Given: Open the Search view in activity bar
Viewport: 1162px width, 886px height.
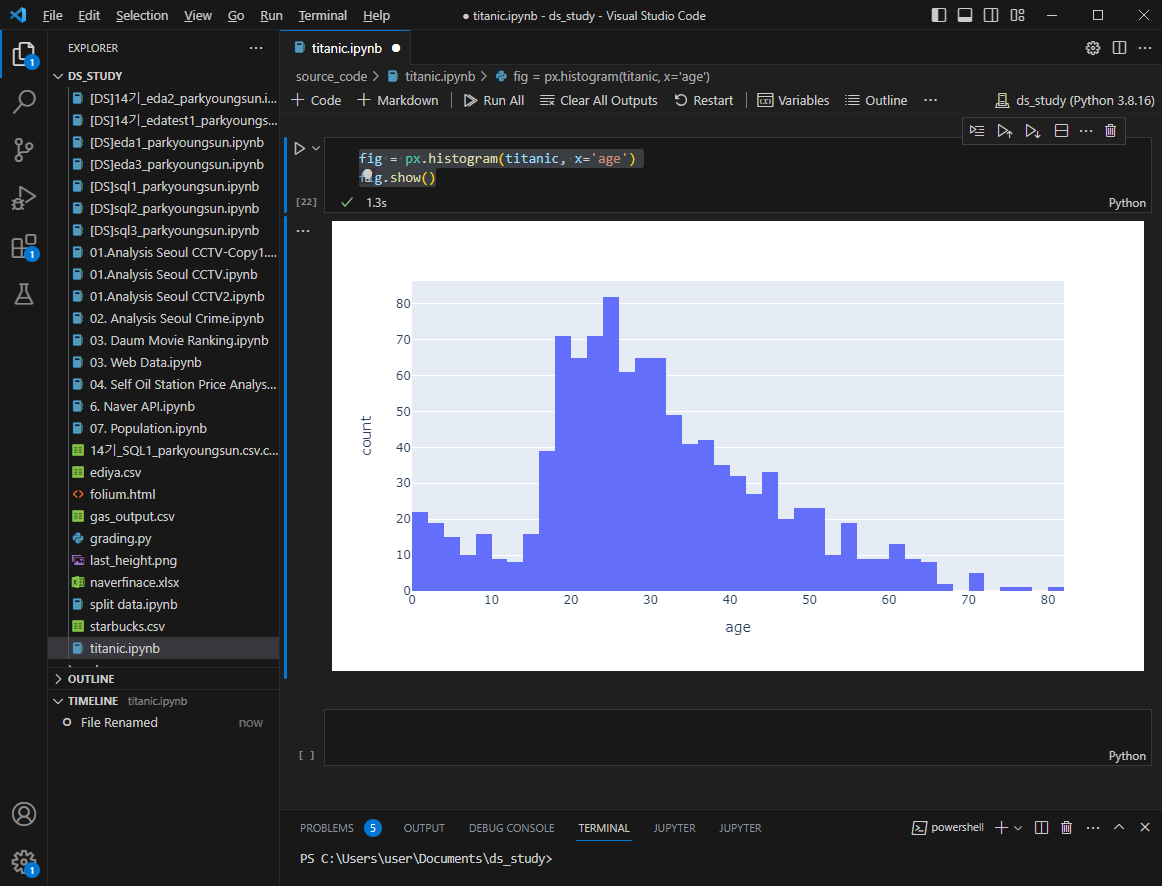Looking at the screenshot, I should click(24, 101).
